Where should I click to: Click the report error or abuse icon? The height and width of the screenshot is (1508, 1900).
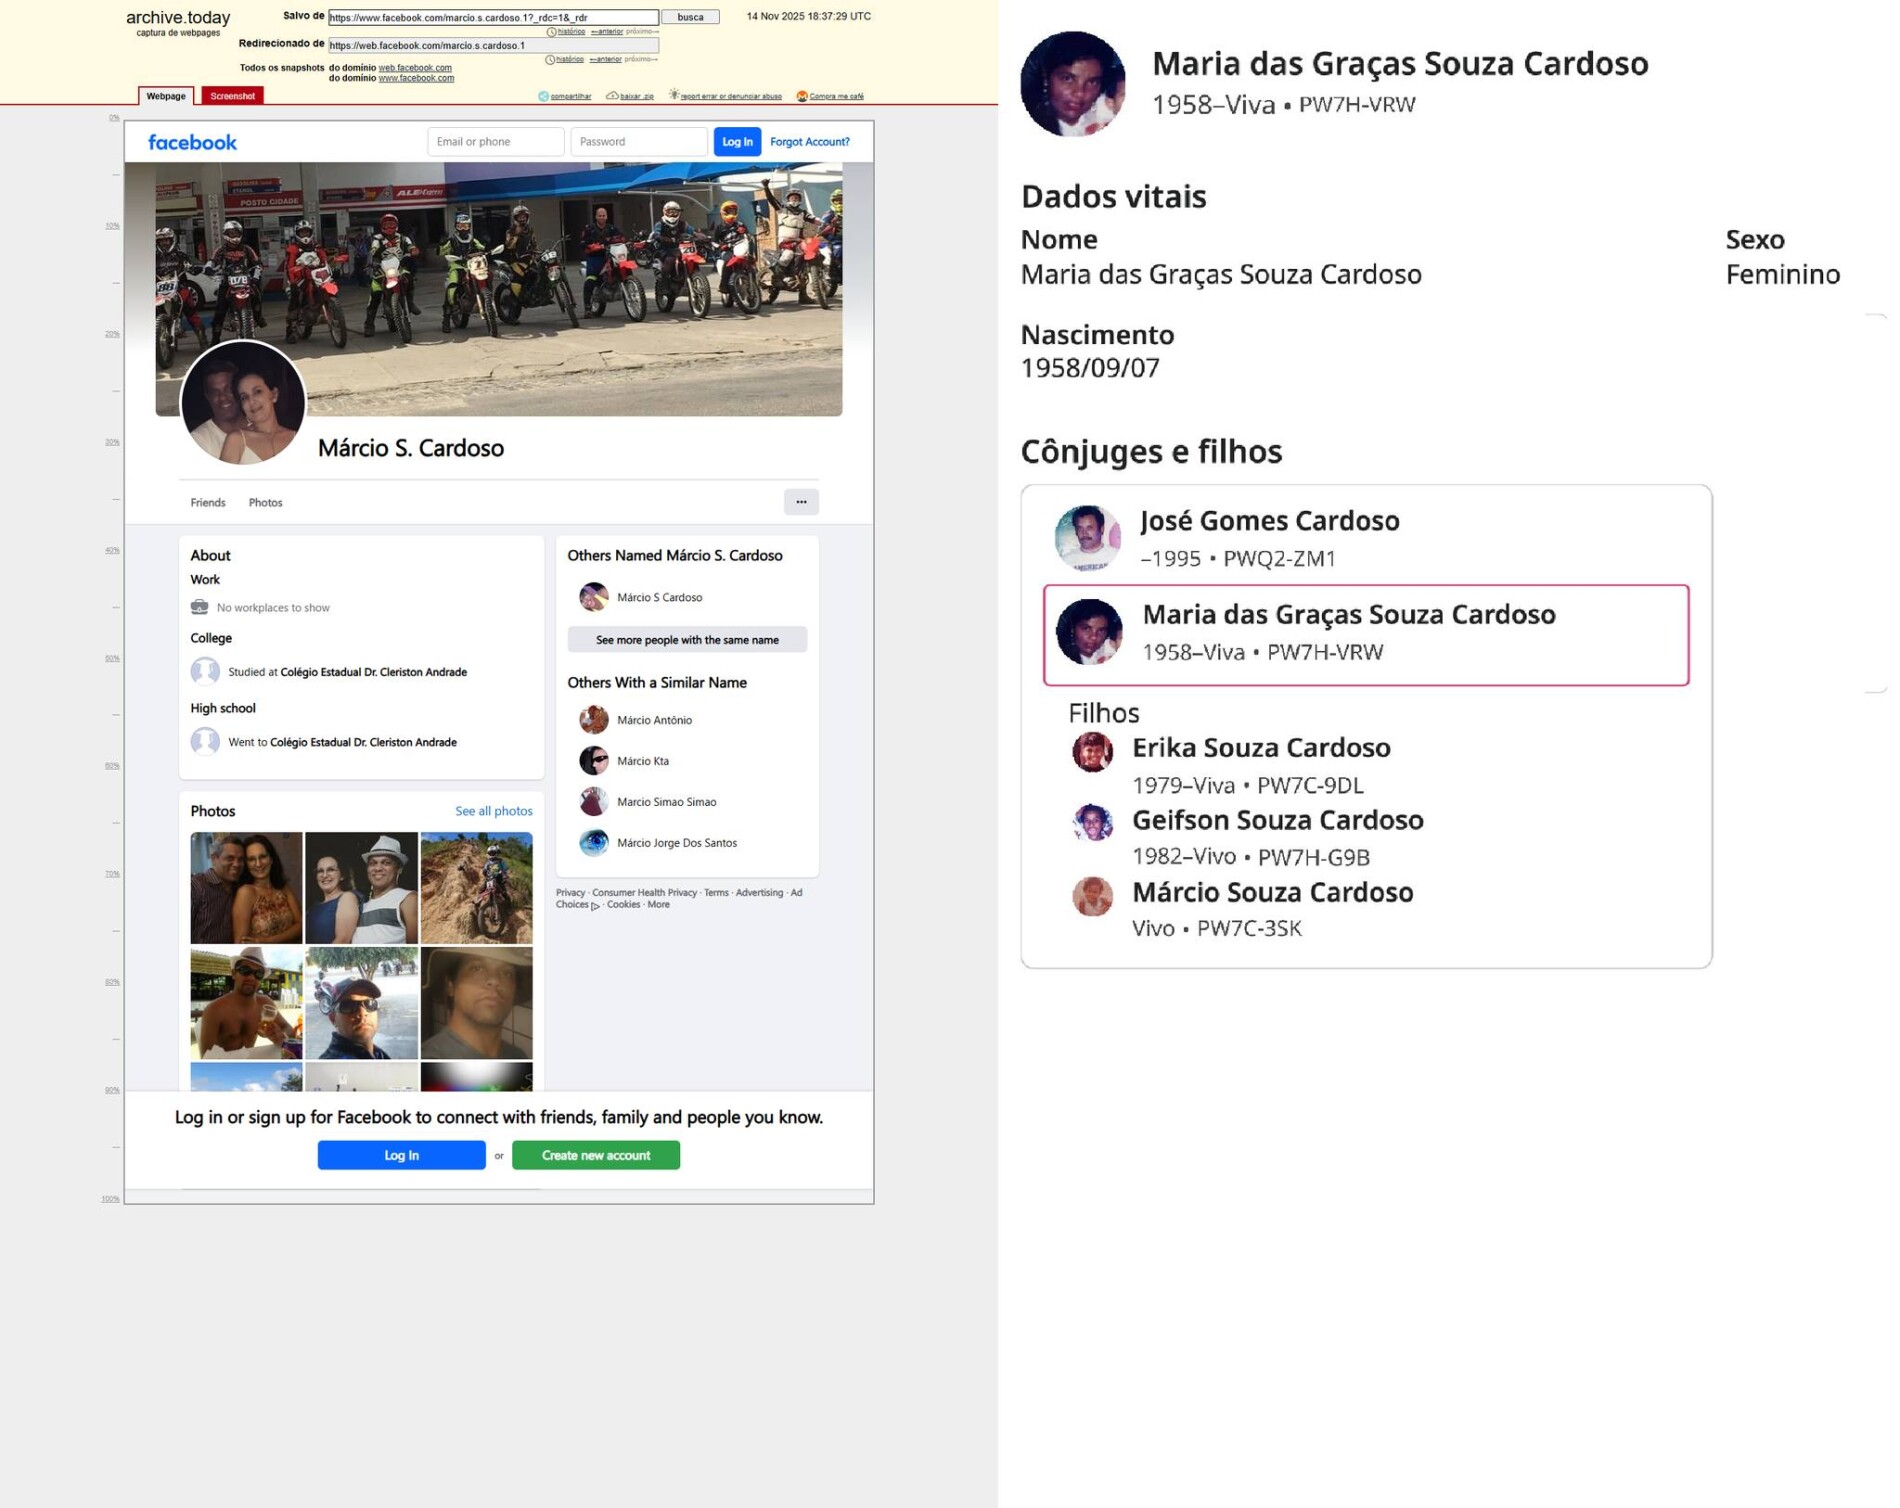click(x=674, y=96)
